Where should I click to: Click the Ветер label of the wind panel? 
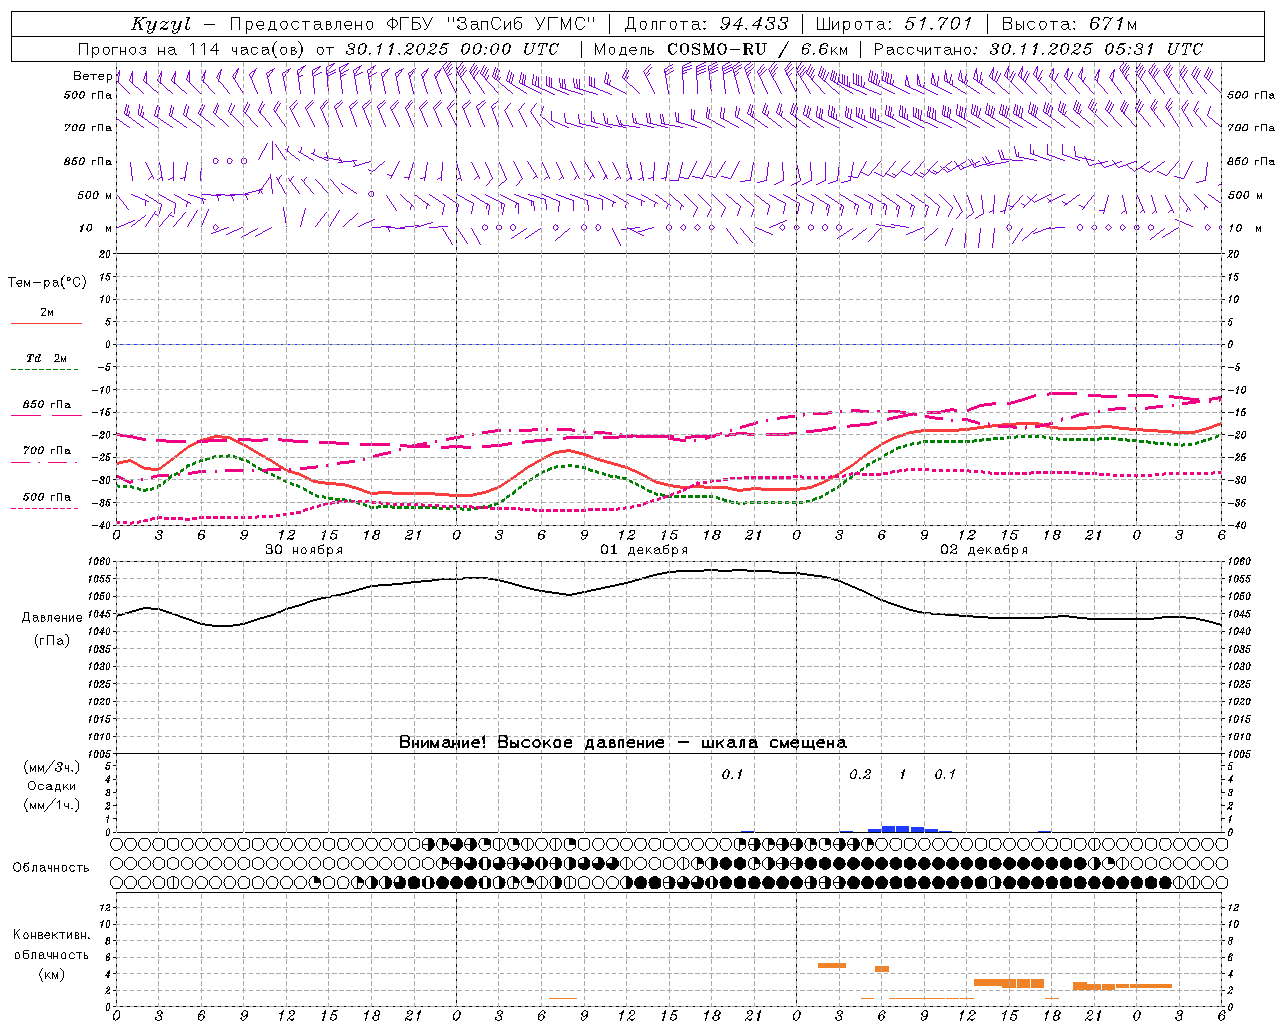tap(92, 76)
